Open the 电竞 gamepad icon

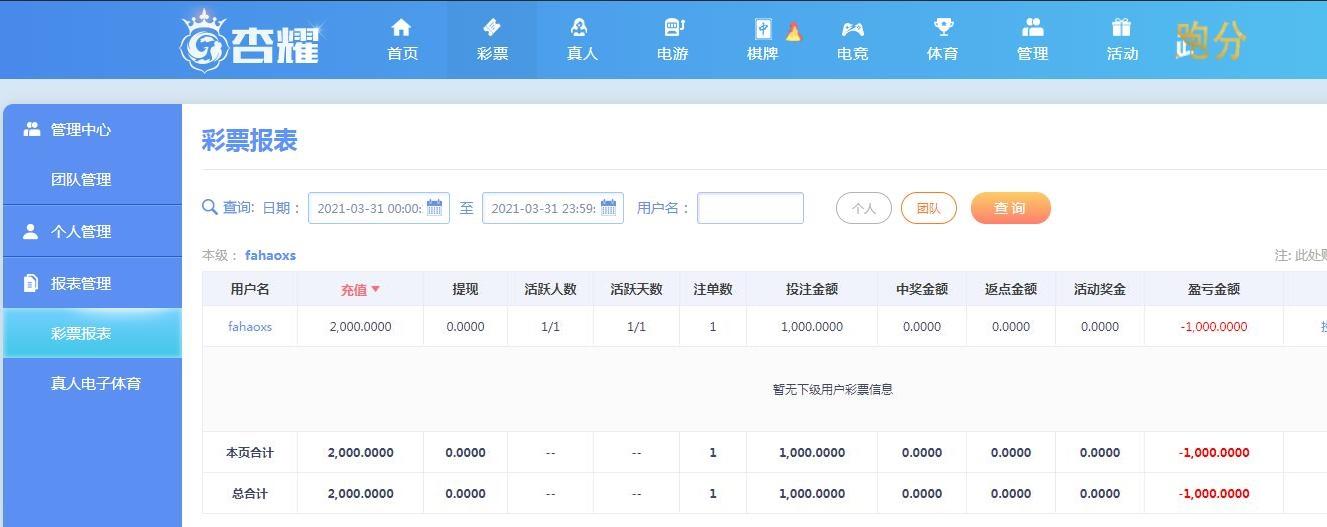pyautogui.click(x=852, y=27)
